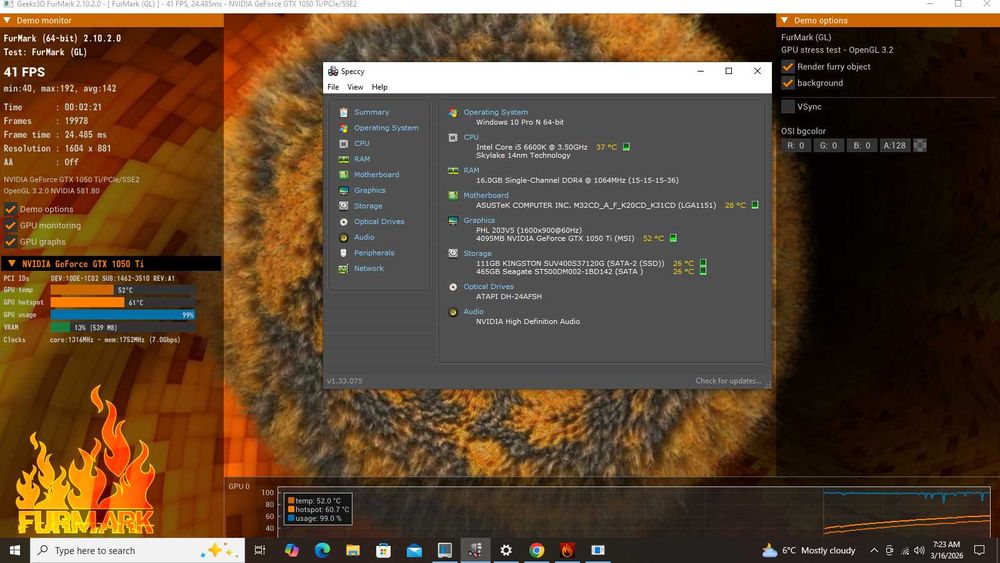Click the Optical Drives heading icon in summary
This screenshot has height=563, width=1000.
point(453,287)
